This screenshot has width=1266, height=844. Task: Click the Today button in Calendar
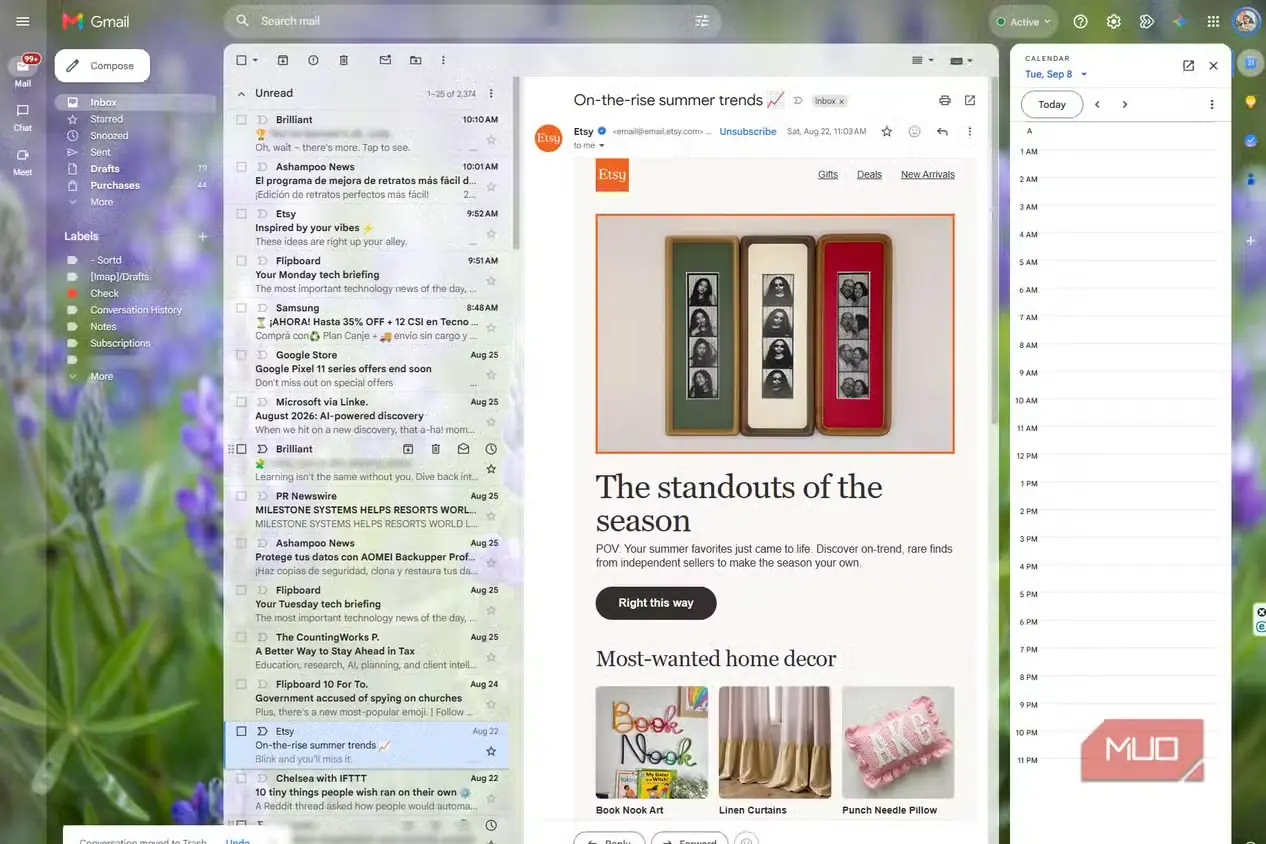click(1052, 104)
